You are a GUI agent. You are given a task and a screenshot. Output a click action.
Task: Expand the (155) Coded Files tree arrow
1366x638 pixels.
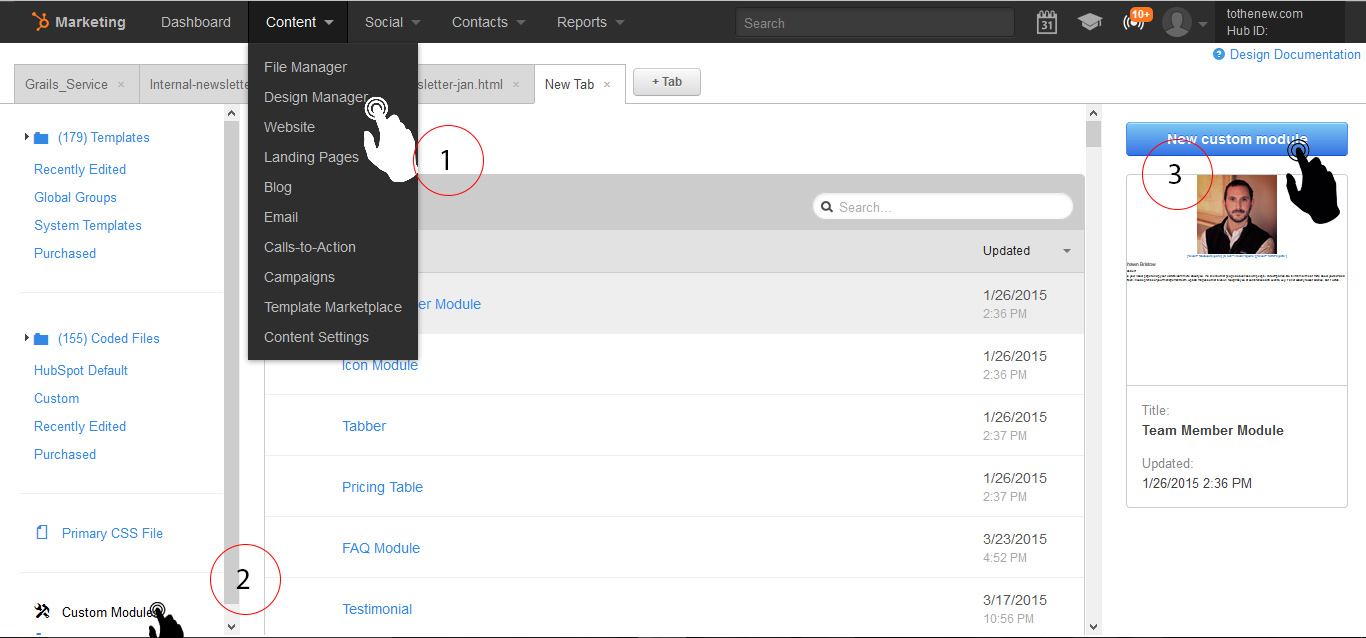coord(26,338)
